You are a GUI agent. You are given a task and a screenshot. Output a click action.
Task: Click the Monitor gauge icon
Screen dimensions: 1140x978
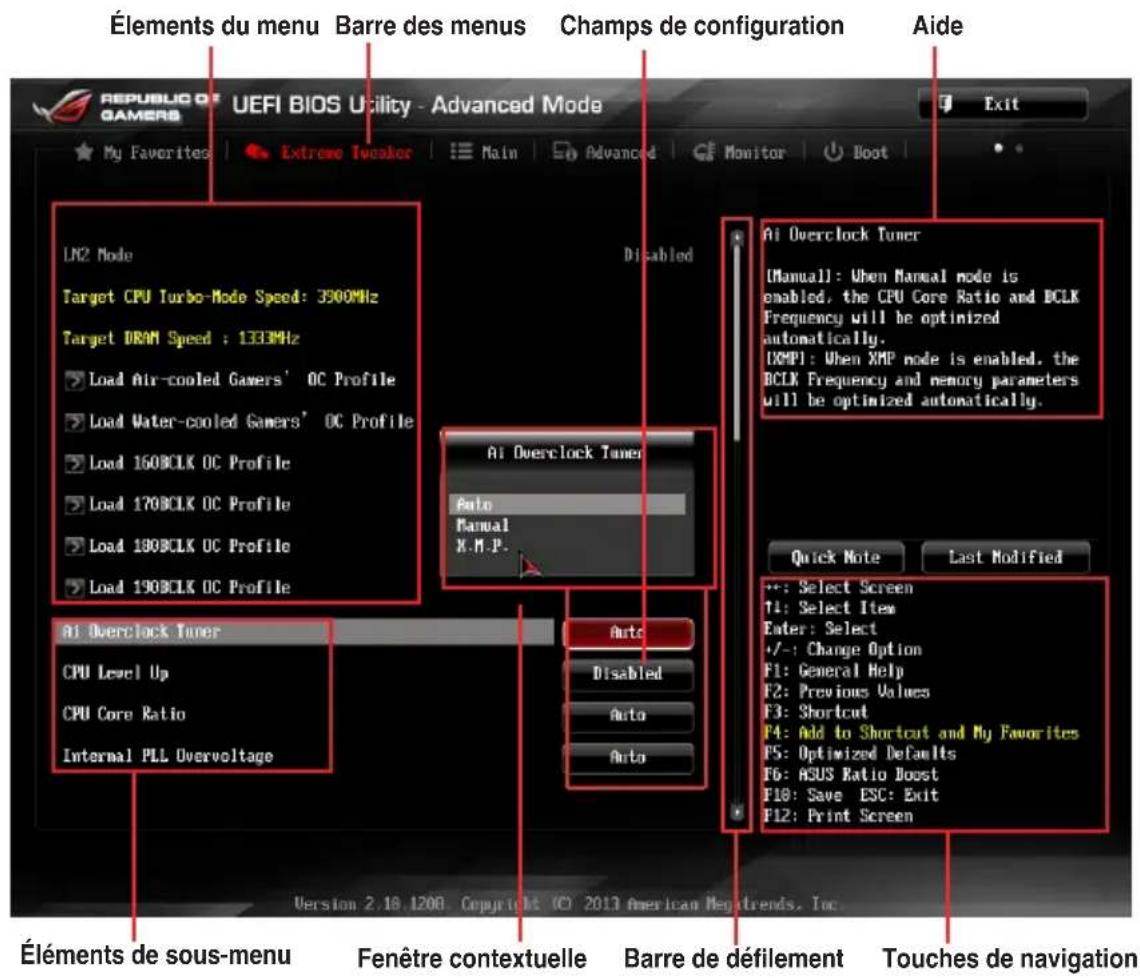703,152
